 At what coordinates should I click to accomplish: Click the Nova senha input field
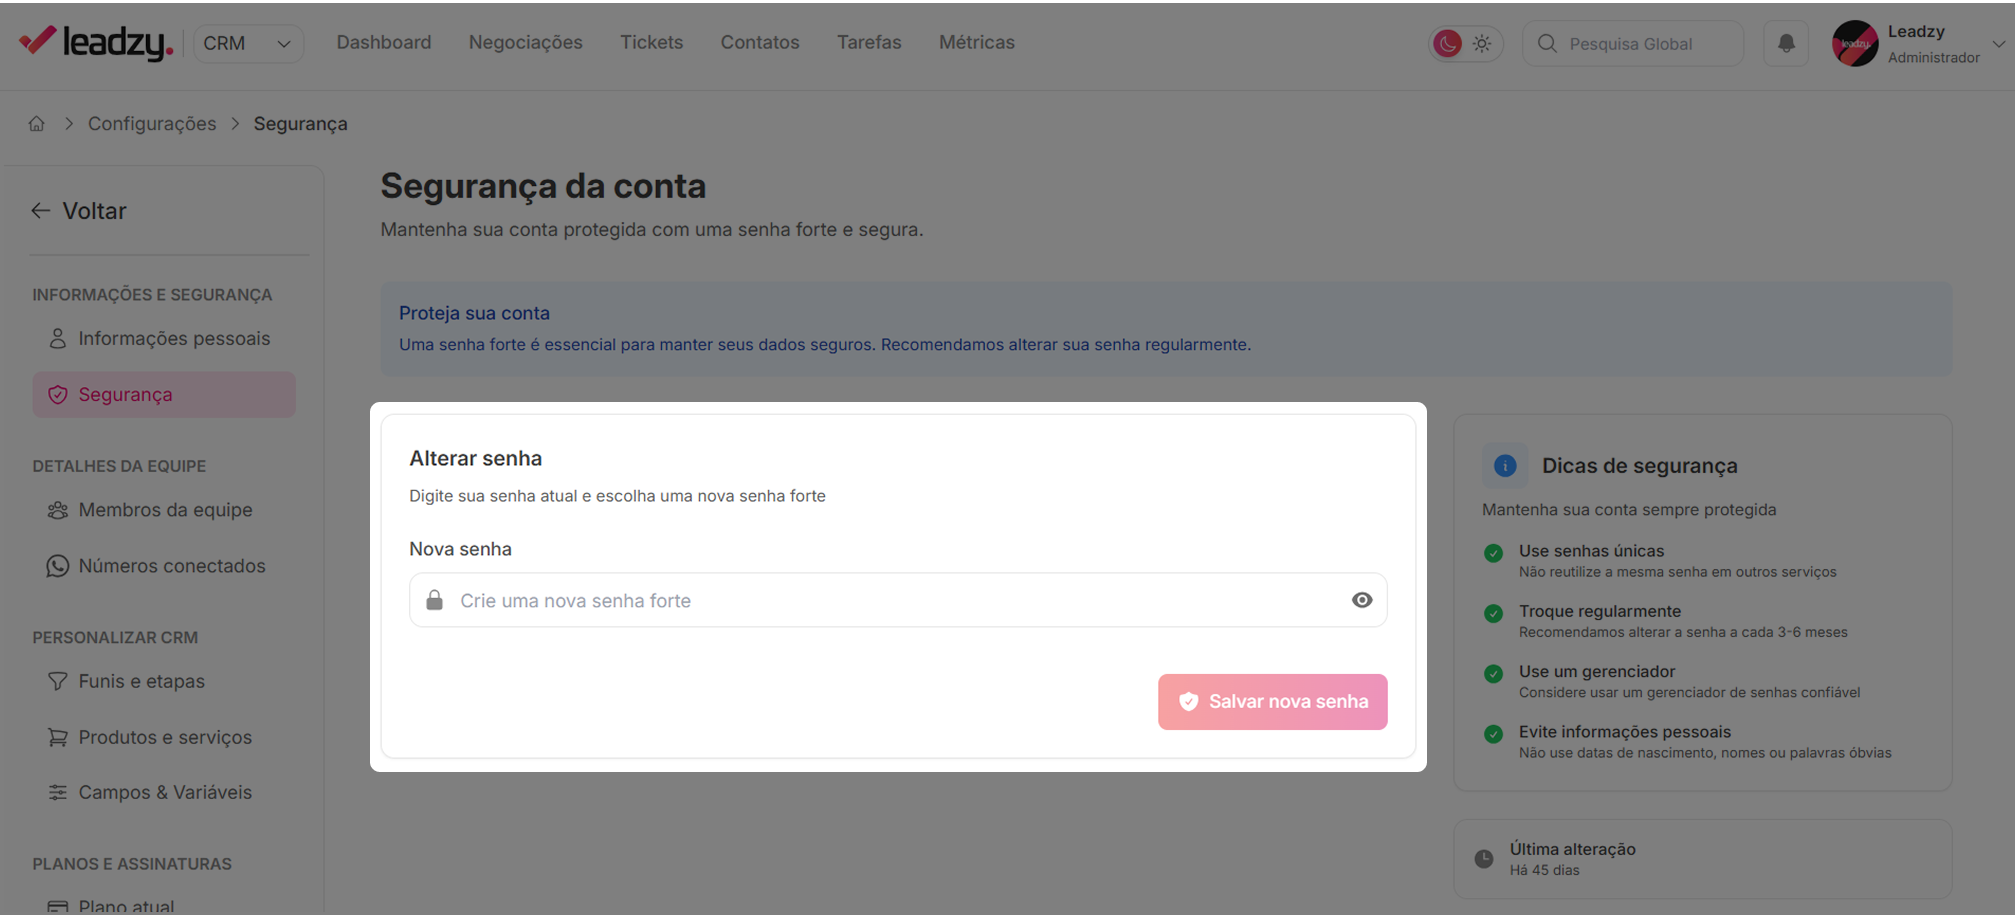[898, 600]
